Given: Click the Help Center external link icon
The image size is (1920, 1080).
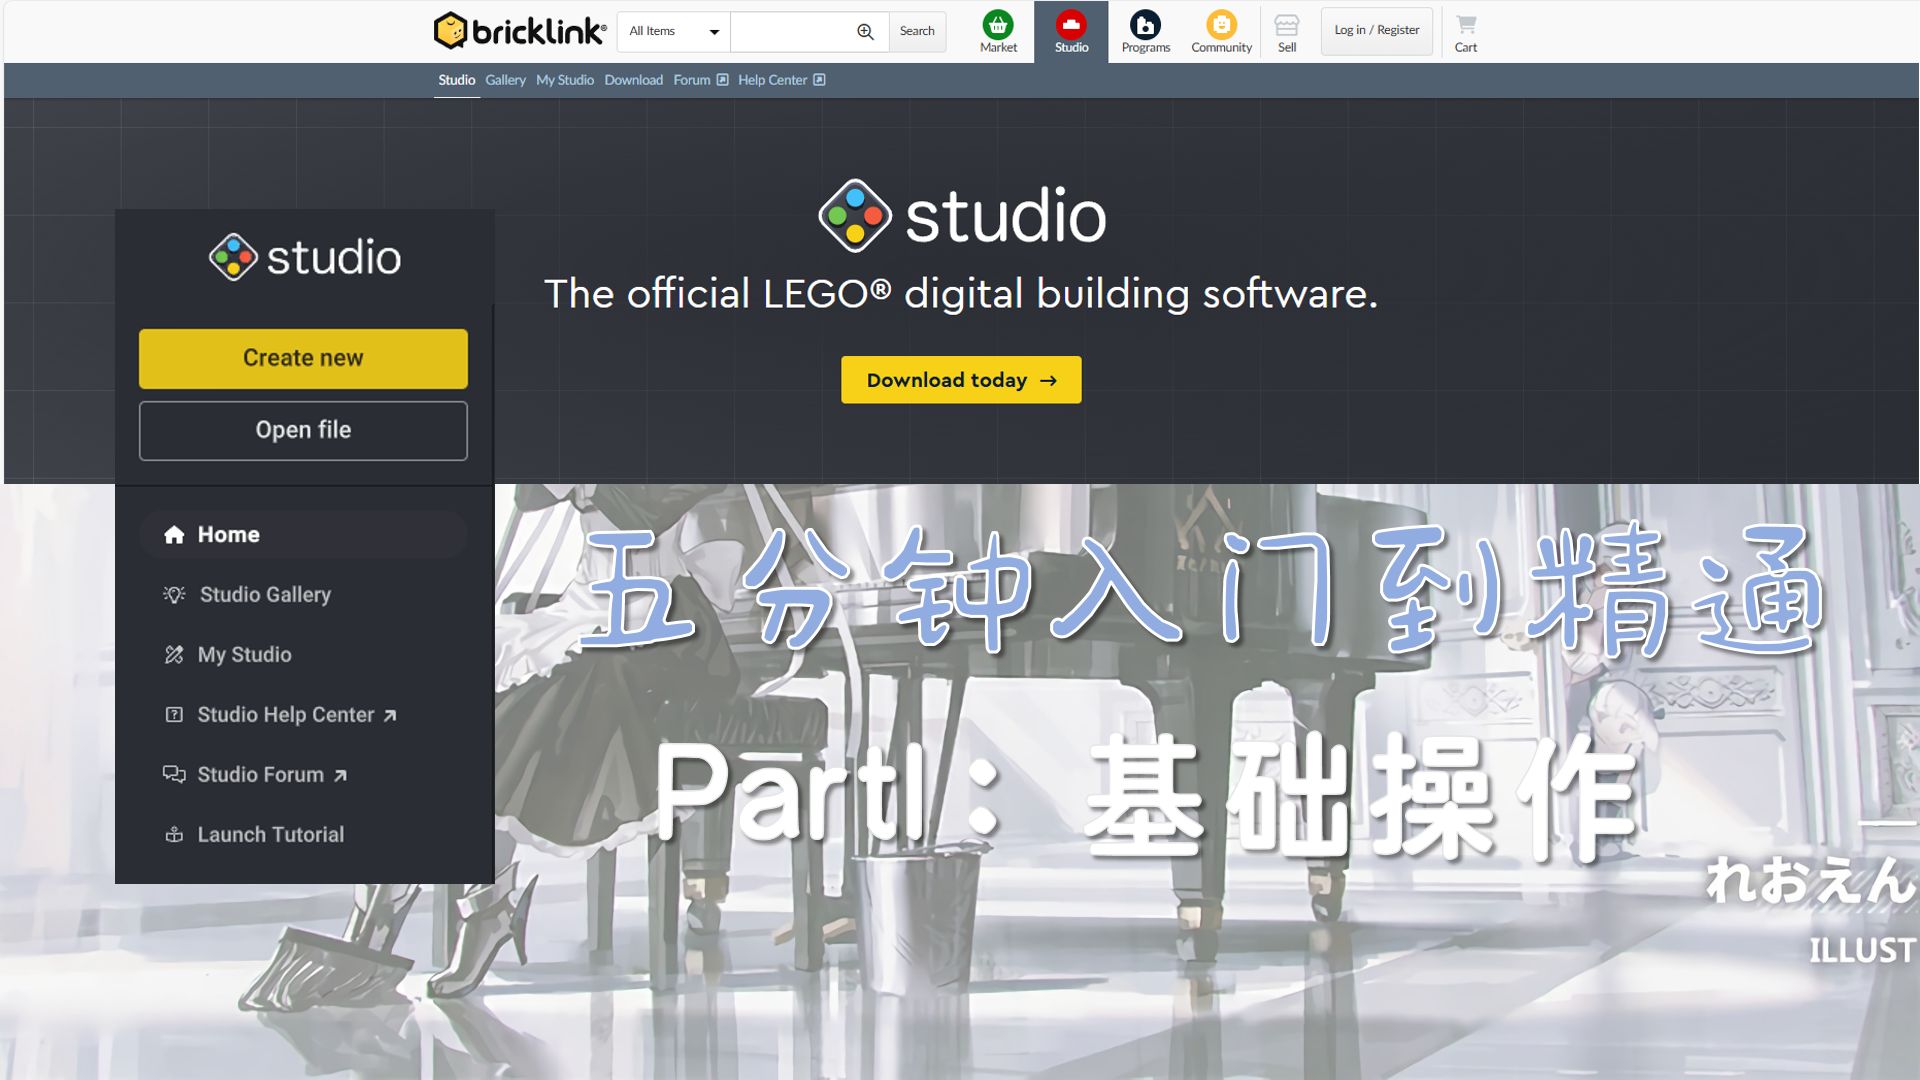Looking at the screenshot, I should point(819,80).
